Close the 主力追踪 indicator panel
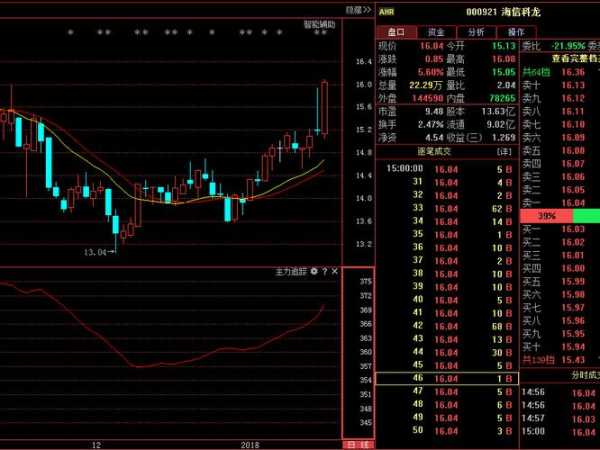The height and width of the screenshot is (450, 600). [x=335, y=271]
